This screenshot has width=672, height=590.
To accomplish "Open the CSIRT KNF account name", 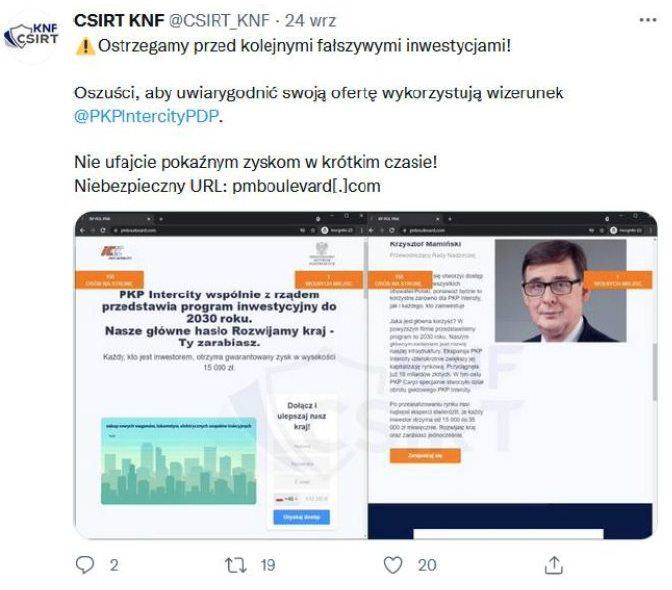I will [x=119, y=20].
